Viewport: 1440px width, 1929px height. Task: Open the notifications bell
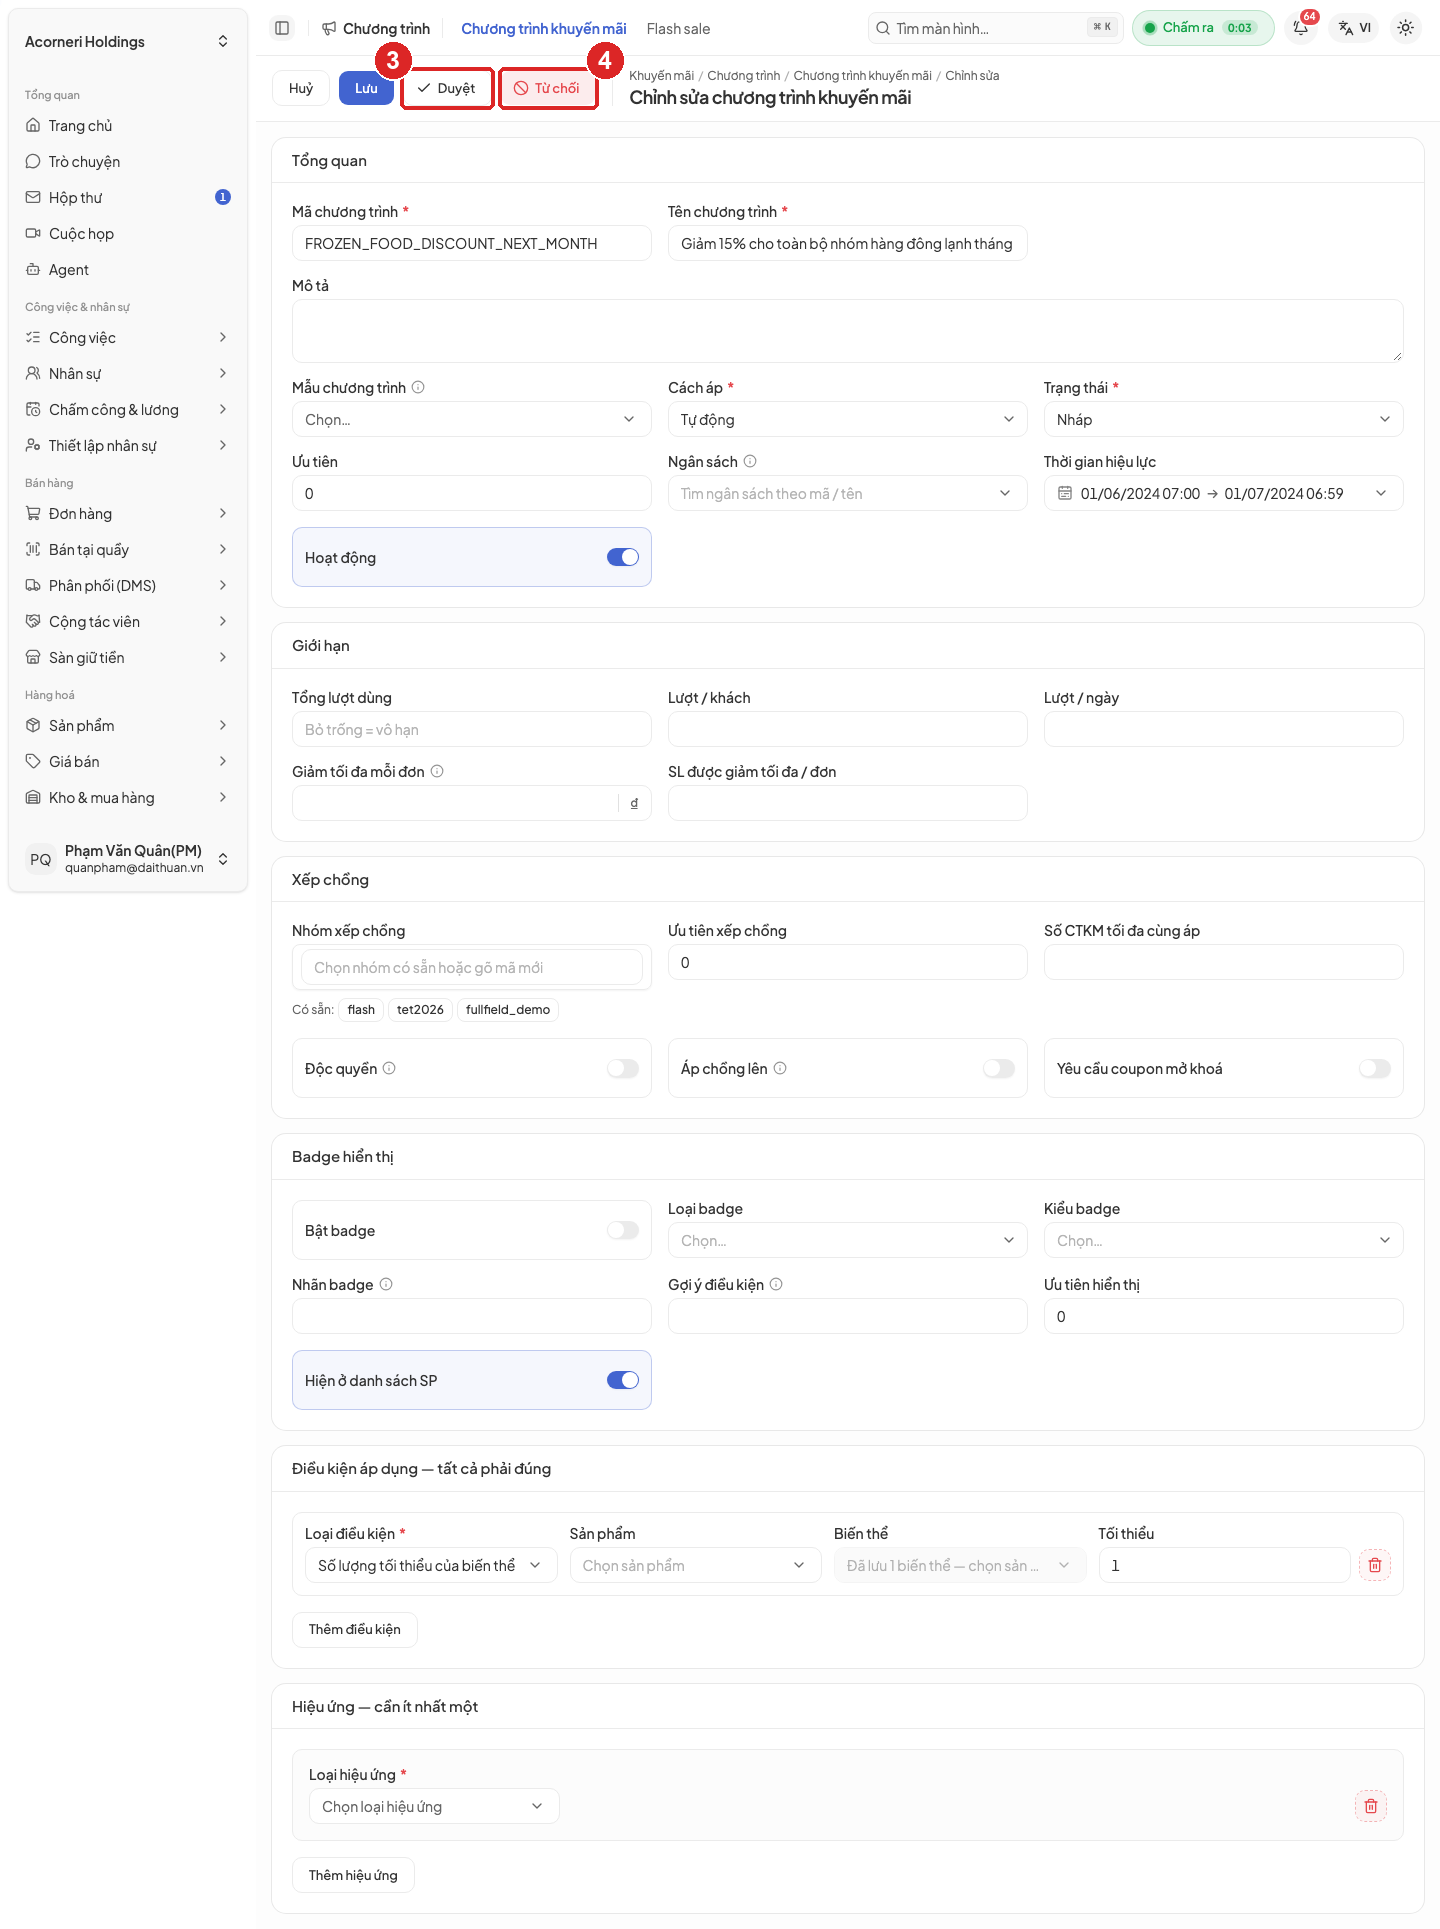[1301, 28]
